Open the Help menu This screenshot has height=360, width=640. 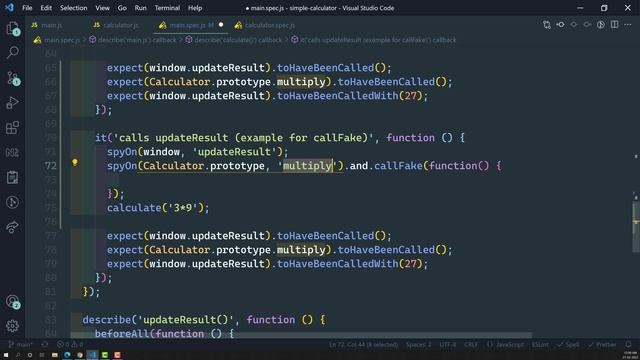(x=195, y=8)
